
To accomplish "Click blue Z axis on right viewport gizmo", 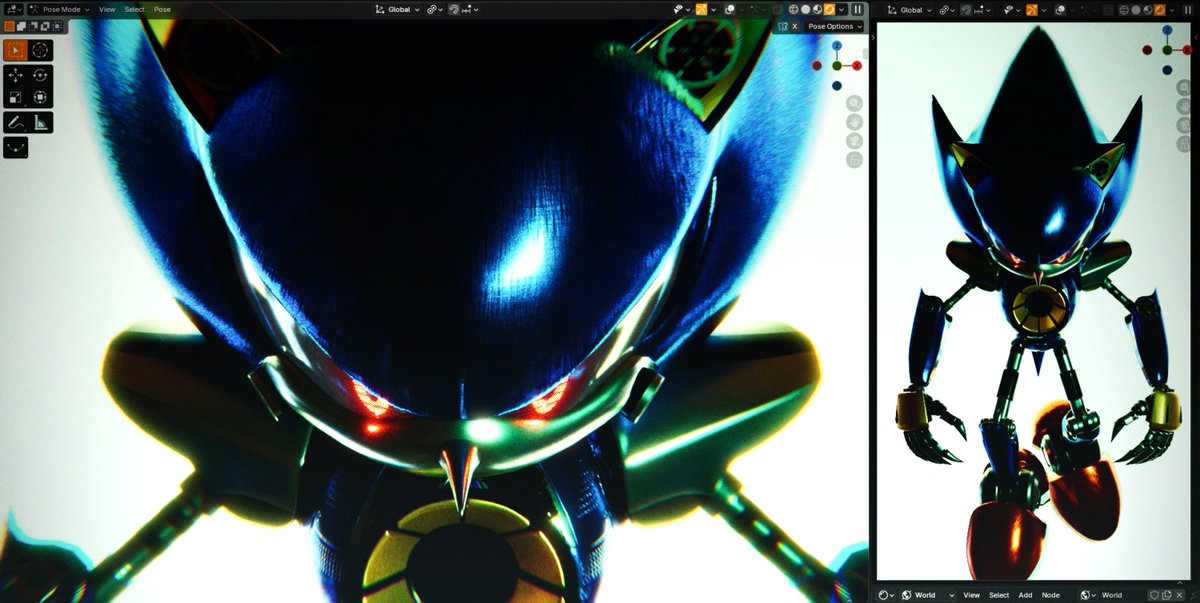I will click(x=1167, y=30).
